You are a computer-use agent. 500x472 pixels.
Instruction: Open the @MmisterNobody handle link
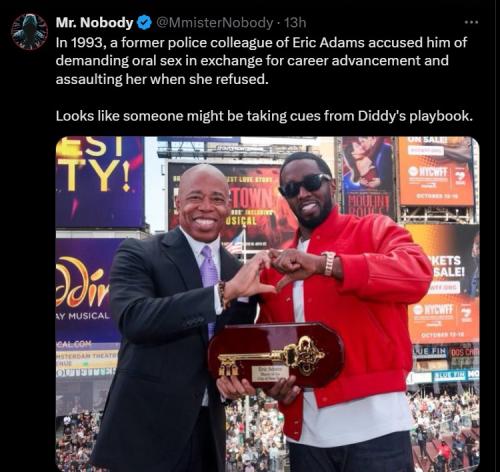click(x=214, y=23)
